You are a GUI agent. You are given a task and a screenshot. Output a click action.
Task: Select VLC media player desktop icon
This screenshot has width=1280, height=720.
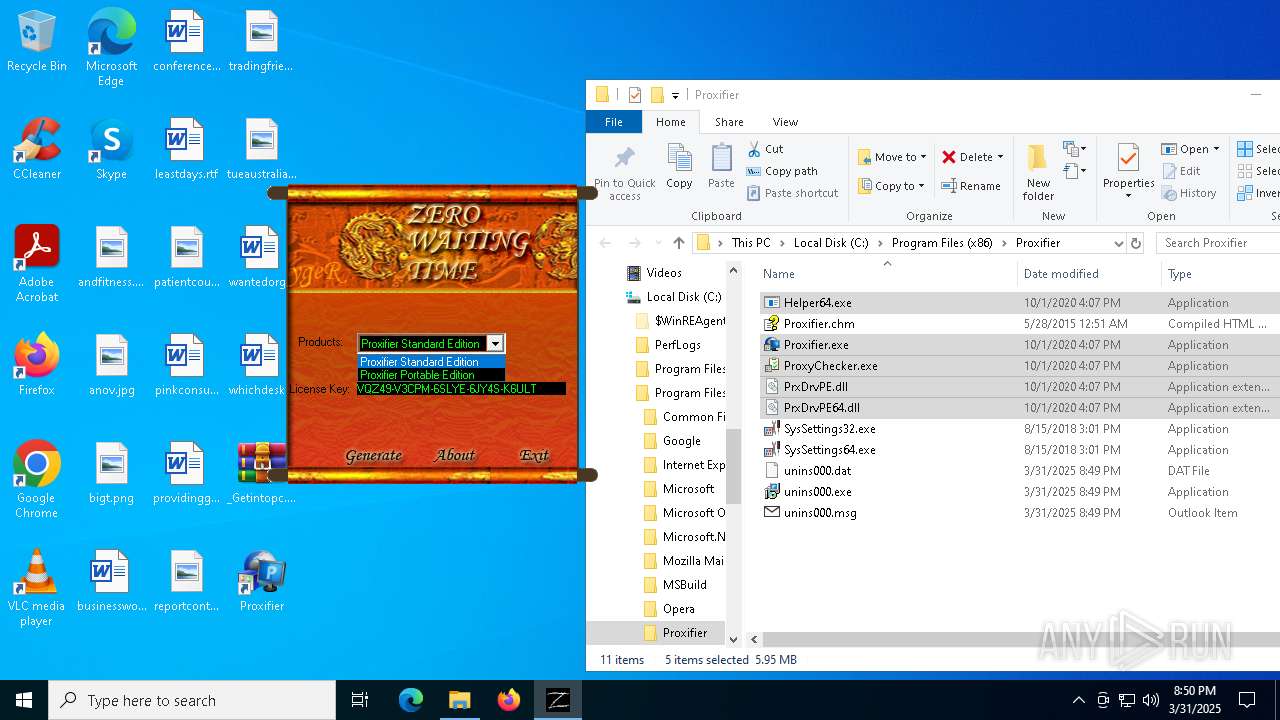[x=37, y=588]
